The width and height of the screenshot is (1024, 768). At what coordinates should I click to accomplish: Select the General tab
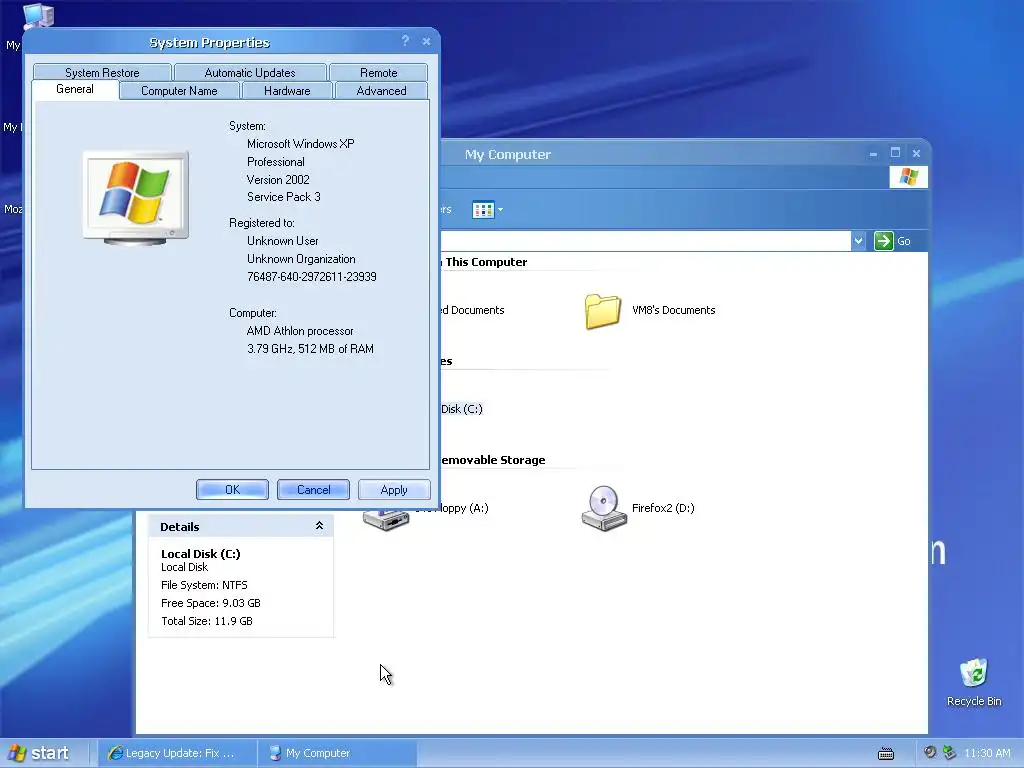[75, 89]
